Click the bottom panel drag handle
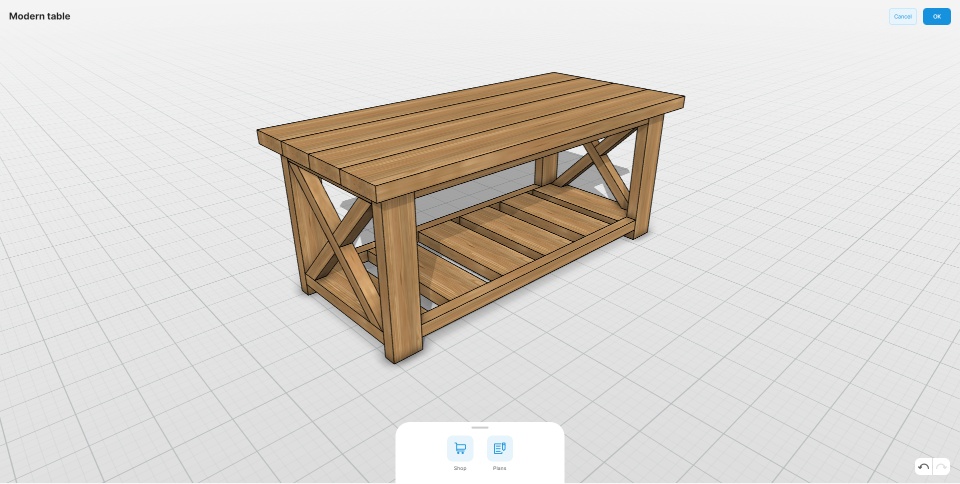Viewport: 960px width, 484px height. (480, 428)
